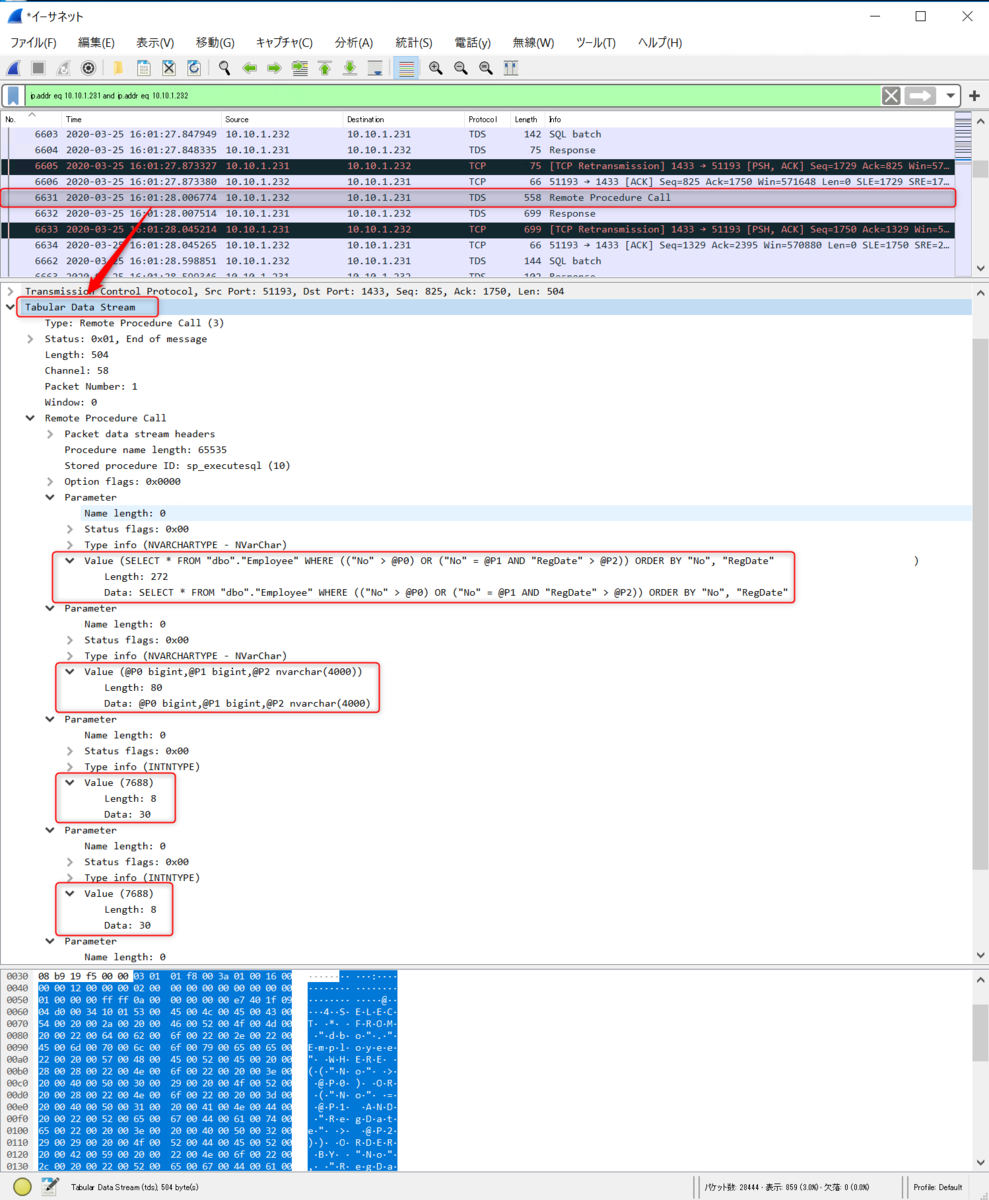
Task: Zoom in on the packet list text
Action: (x=435, y=68)
